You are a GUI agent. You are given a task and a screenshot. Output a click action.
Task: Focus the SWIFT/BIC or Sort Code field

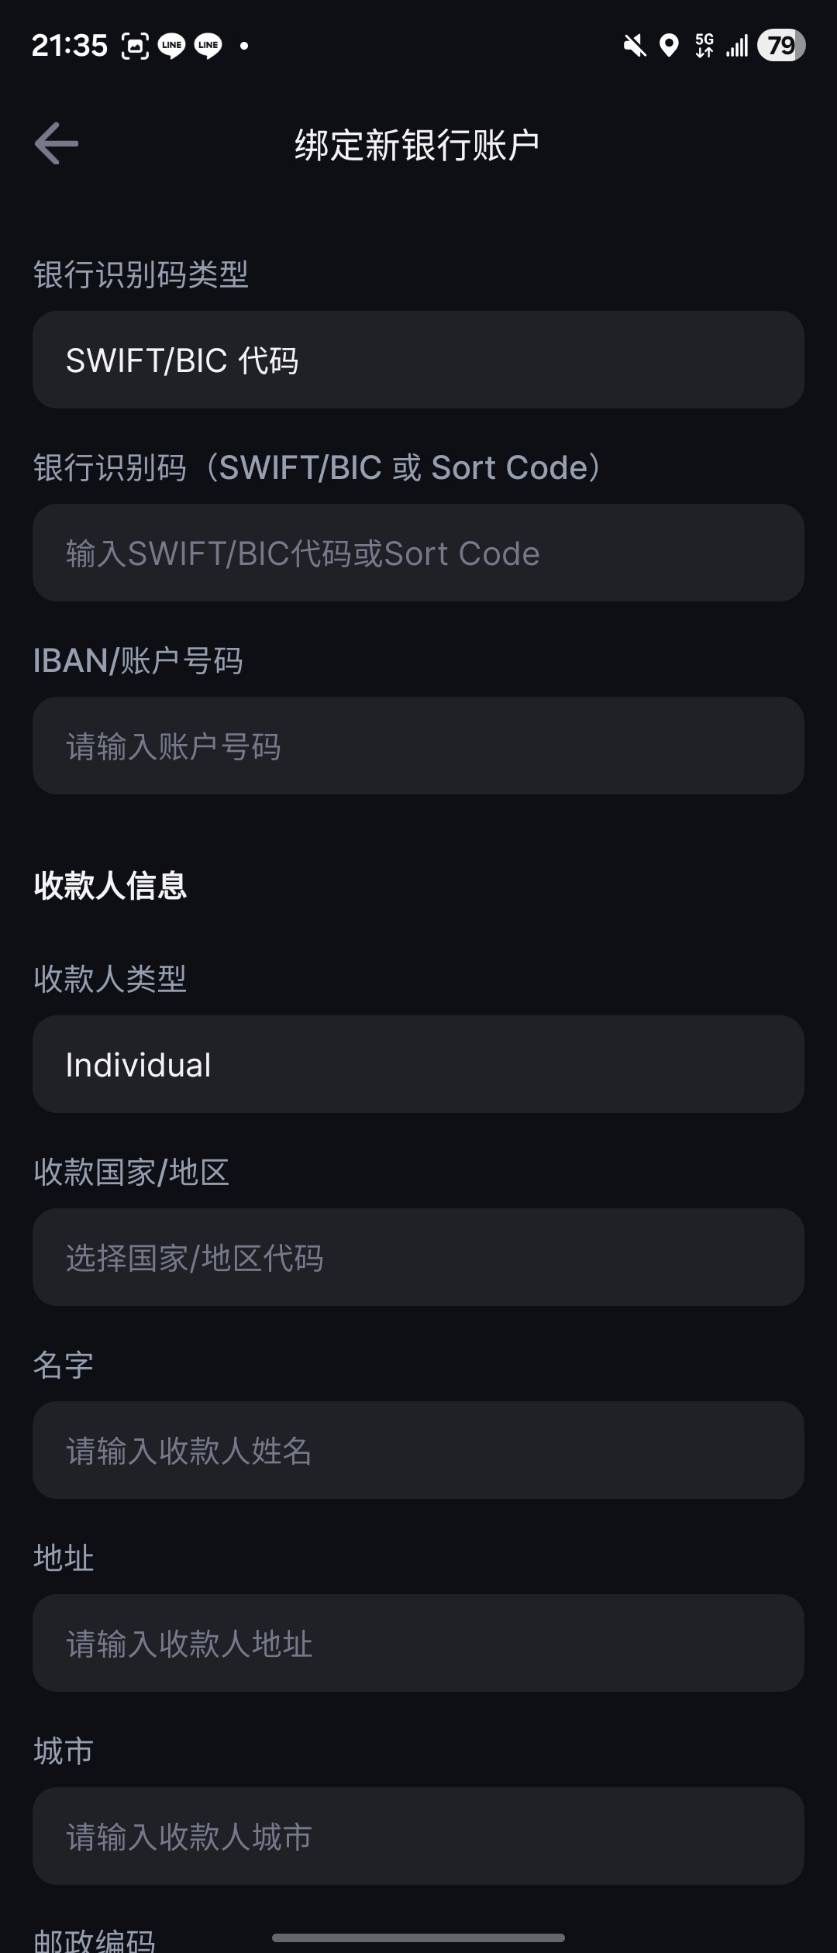418,553
